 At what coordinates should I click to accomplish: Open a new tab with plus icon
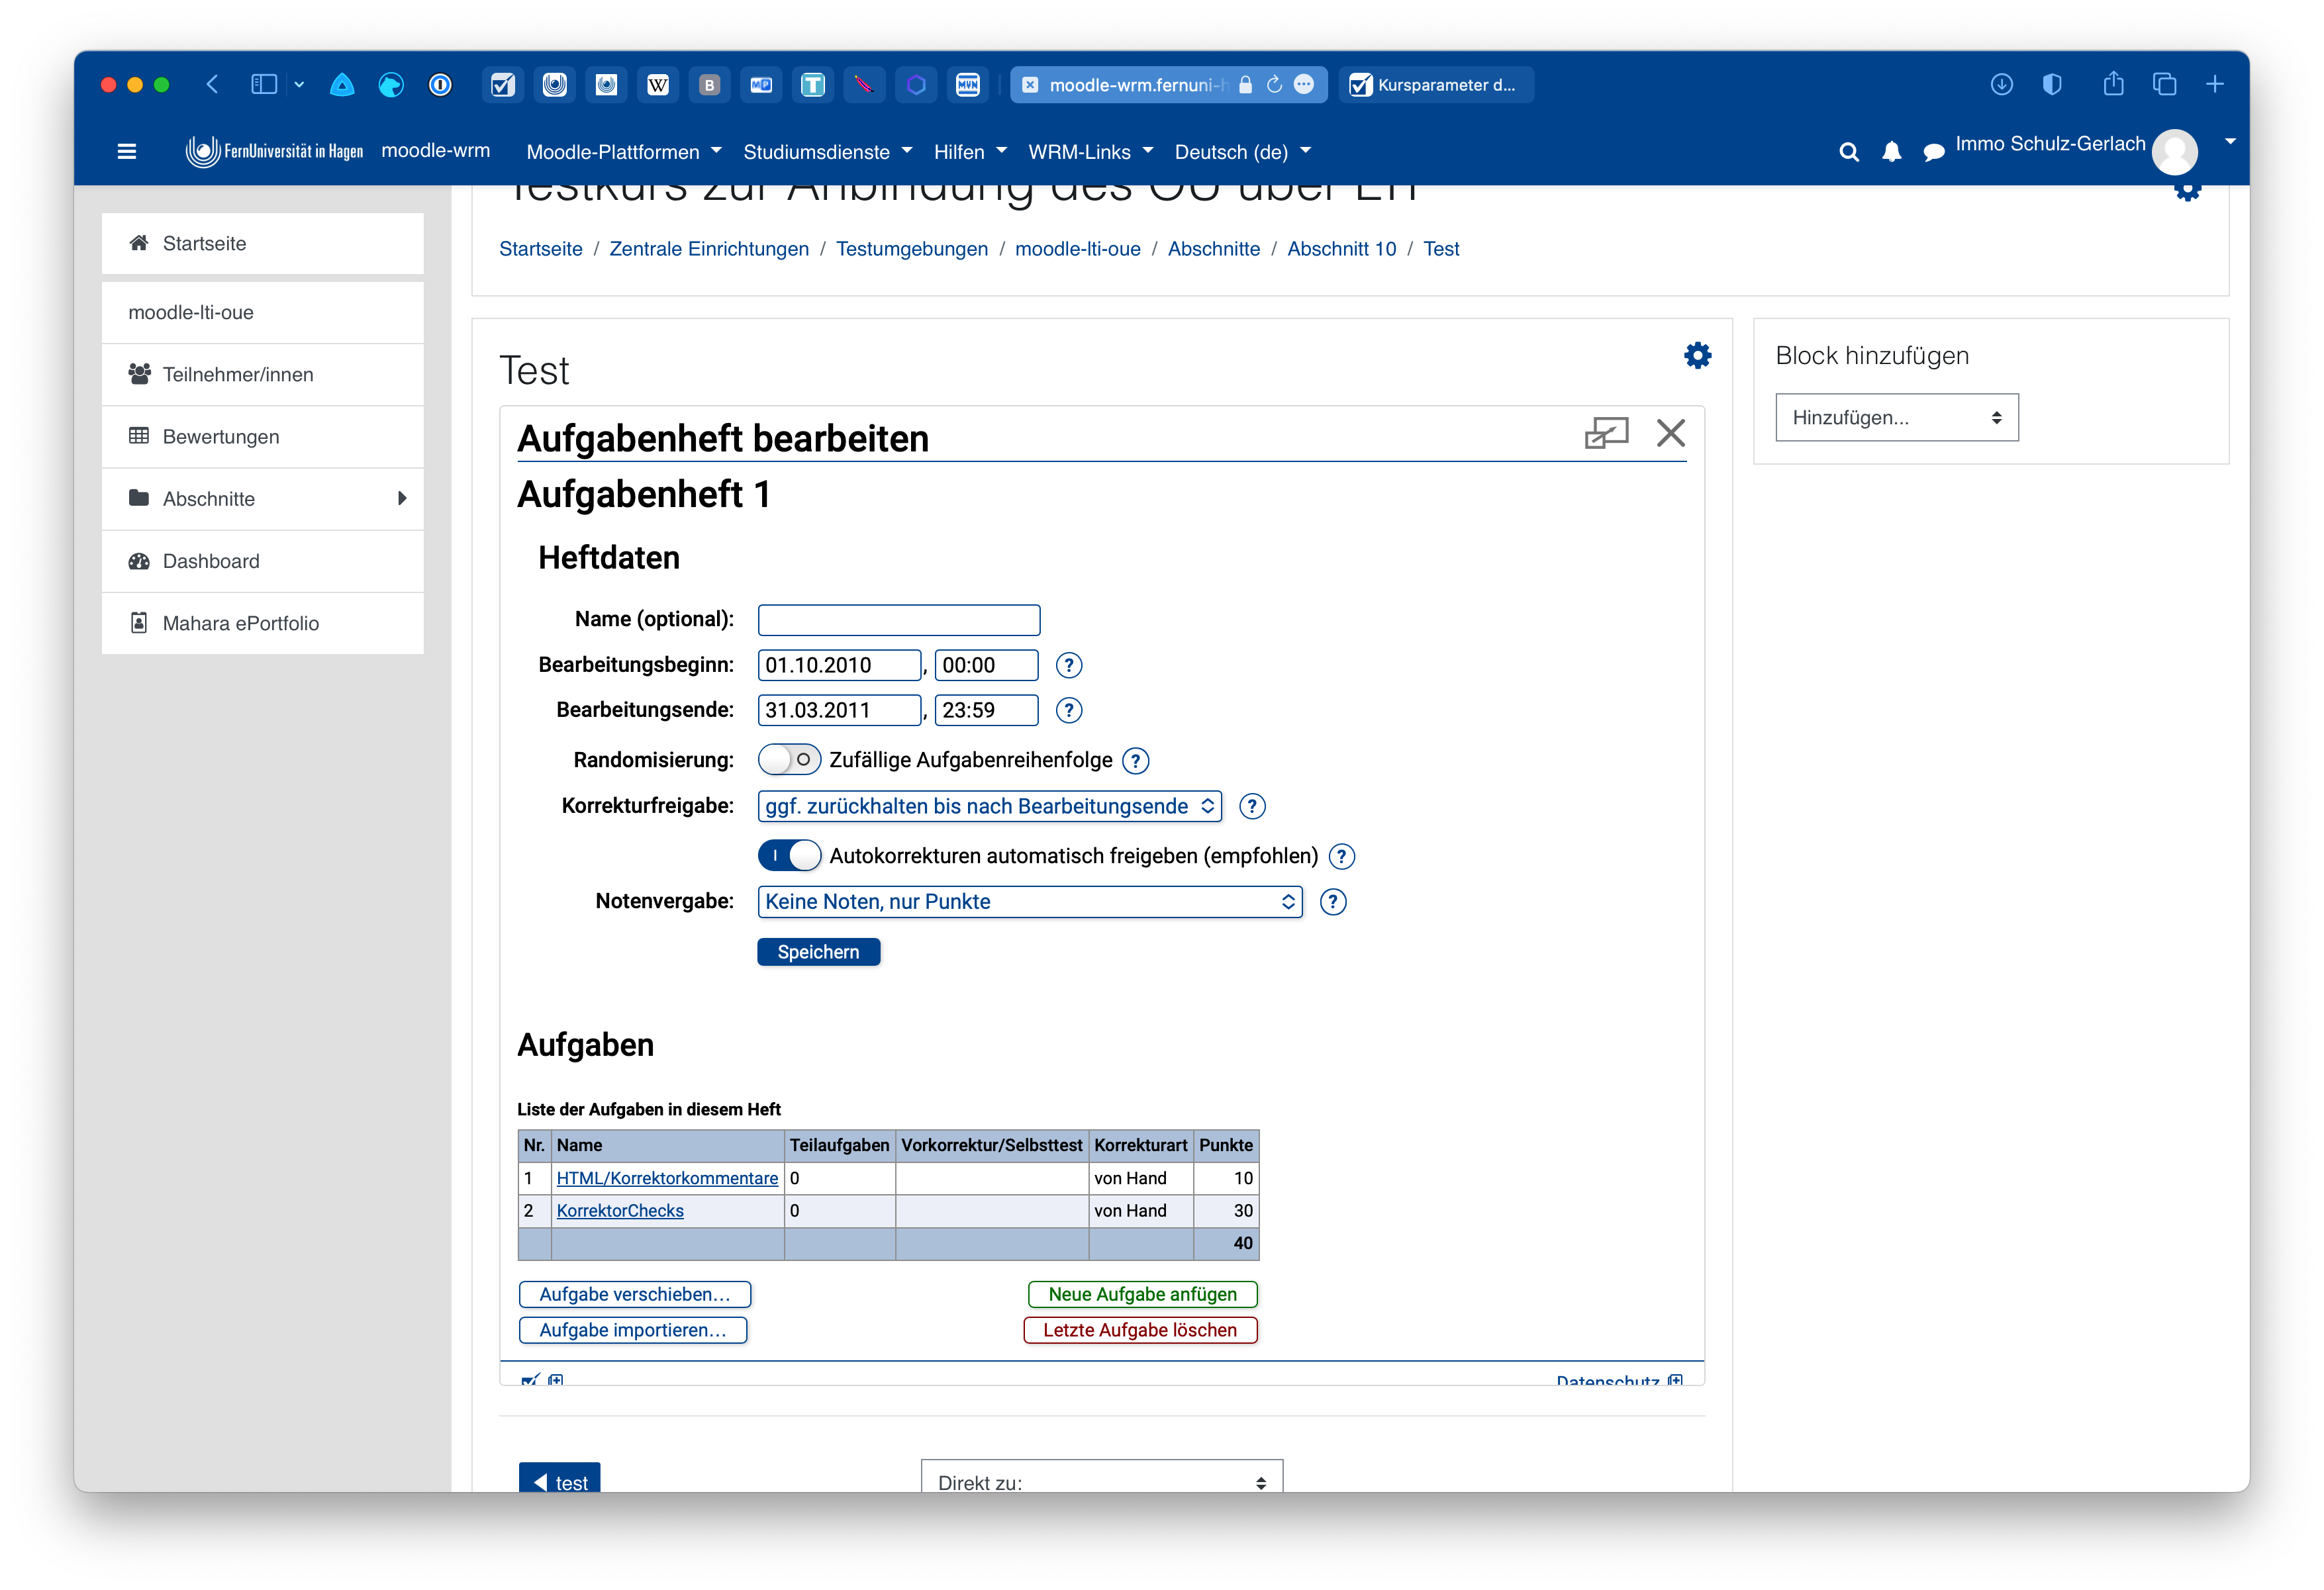[x=2215, y=85]
